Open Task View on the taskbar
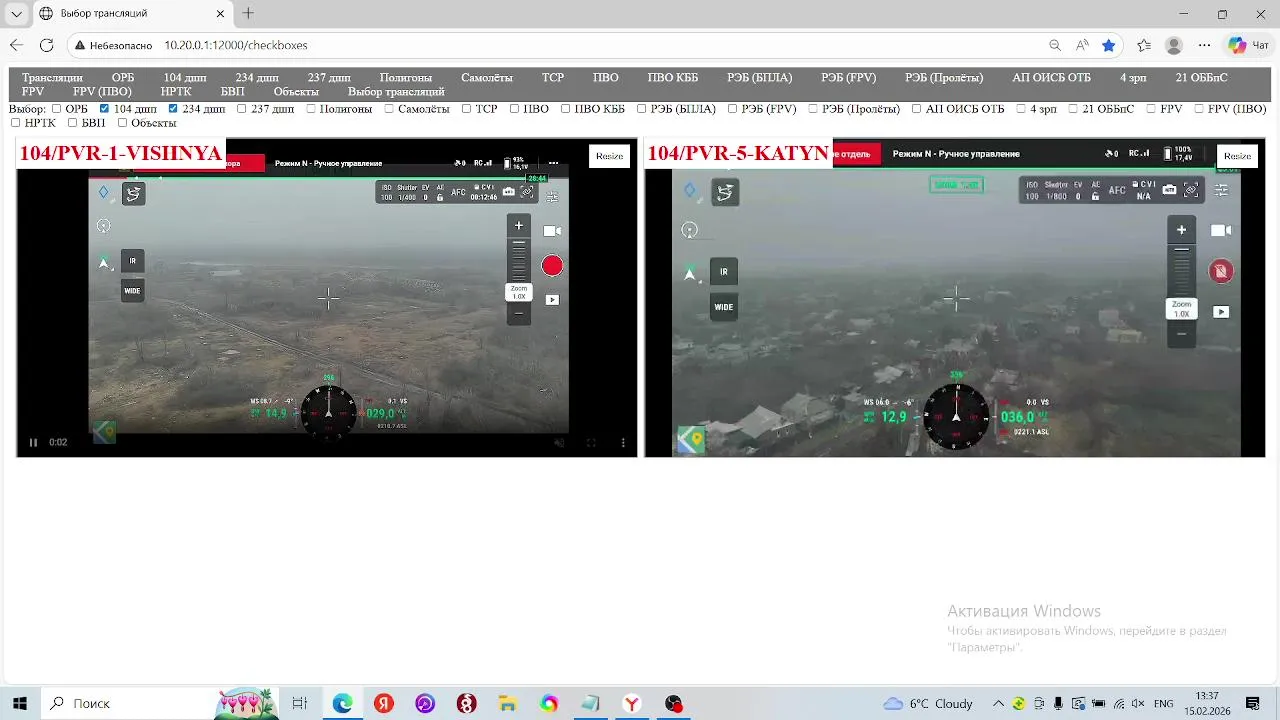This screenshot has height=720, width=1280. point(299,703)
